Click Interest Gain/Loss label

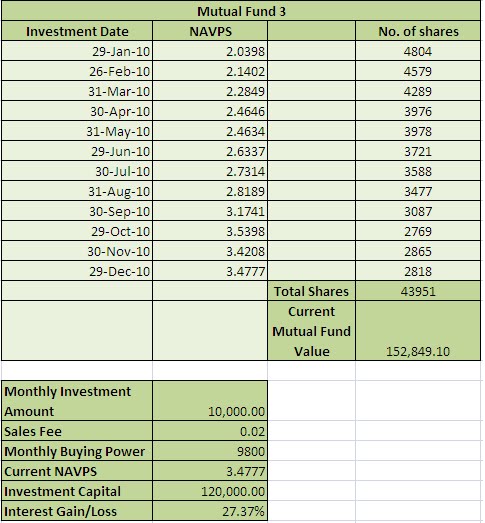pos(77,511)
